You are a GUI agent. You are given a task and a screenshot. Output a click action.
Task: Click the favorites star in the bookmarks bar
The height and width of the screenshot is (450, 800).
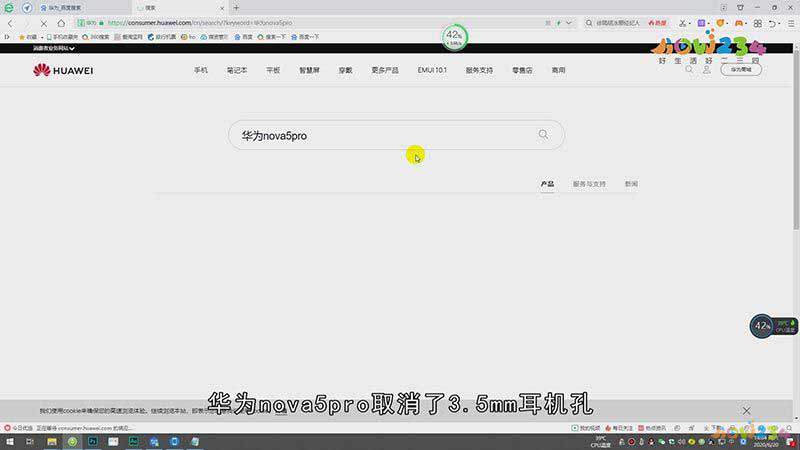tap(21, 37)
